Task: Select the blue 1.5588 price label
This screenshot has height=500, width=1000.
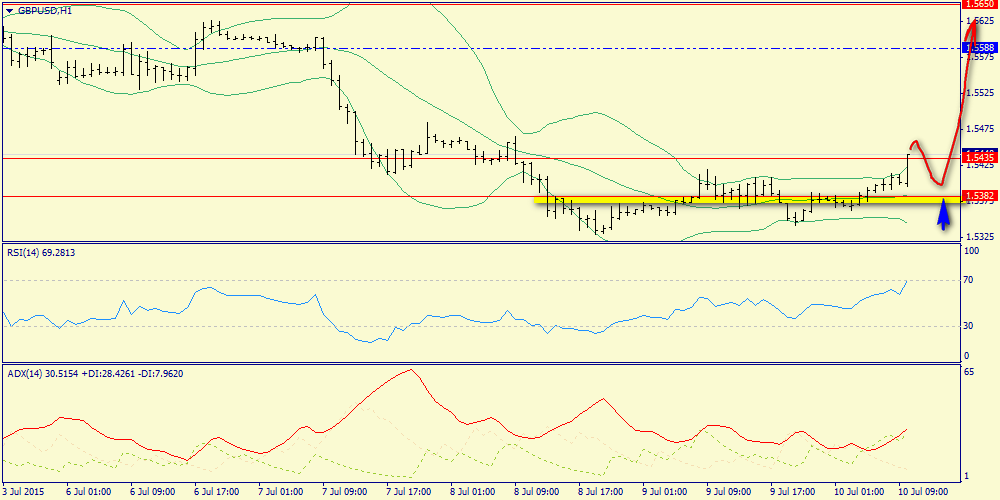Action: (978, 47)
